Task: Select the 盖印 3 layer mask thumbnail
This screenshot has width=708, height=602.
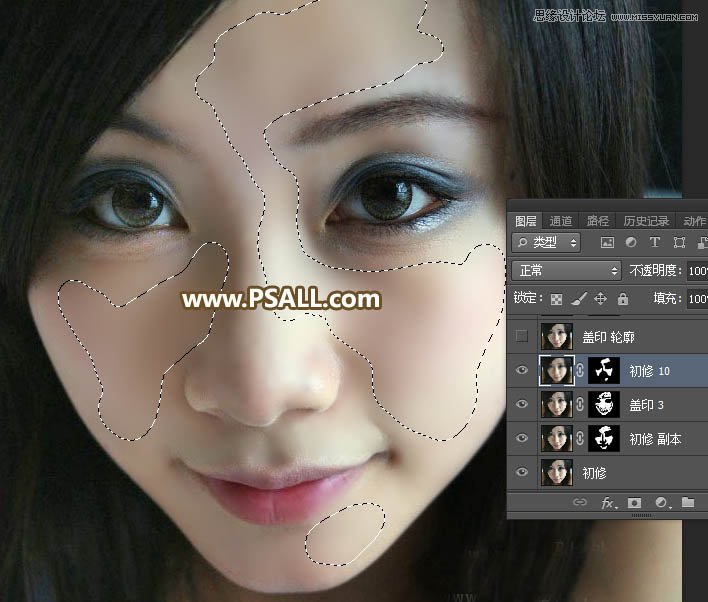Action: point(604,404)
